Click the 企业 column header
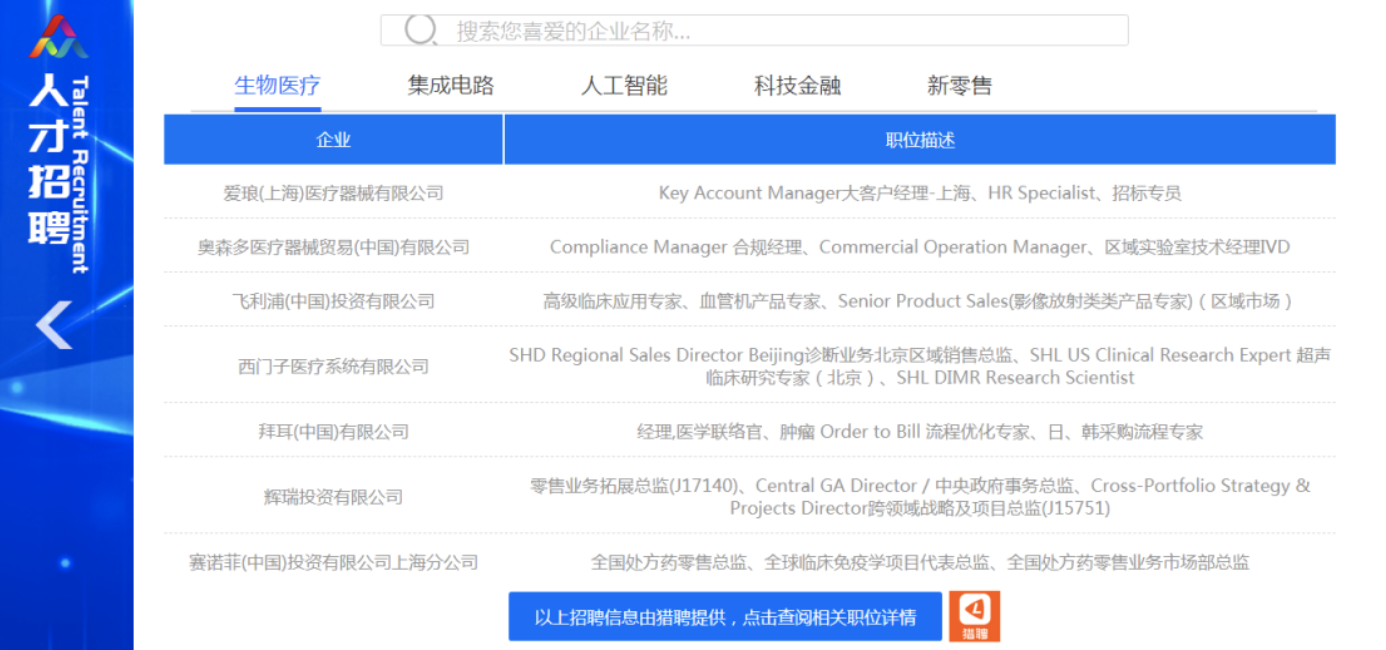The height and width of the screenshot is (650, 1386). tap(333, 140)
